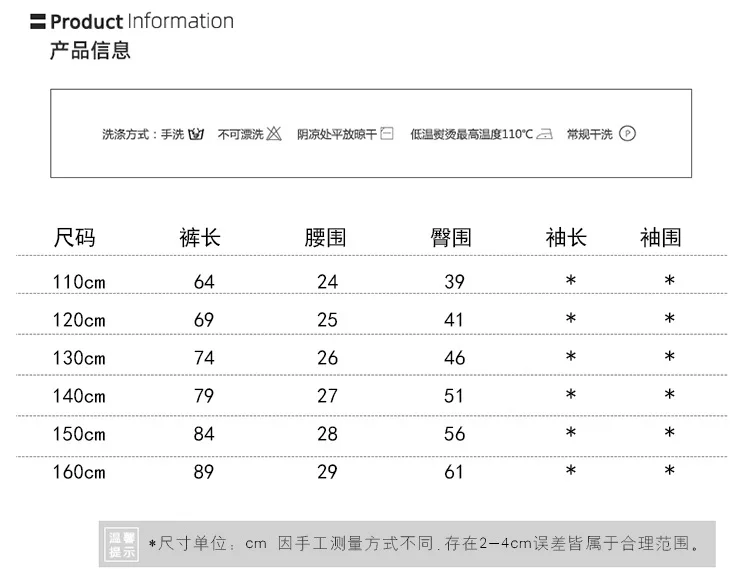Click pants length value 64

(204, 282)
